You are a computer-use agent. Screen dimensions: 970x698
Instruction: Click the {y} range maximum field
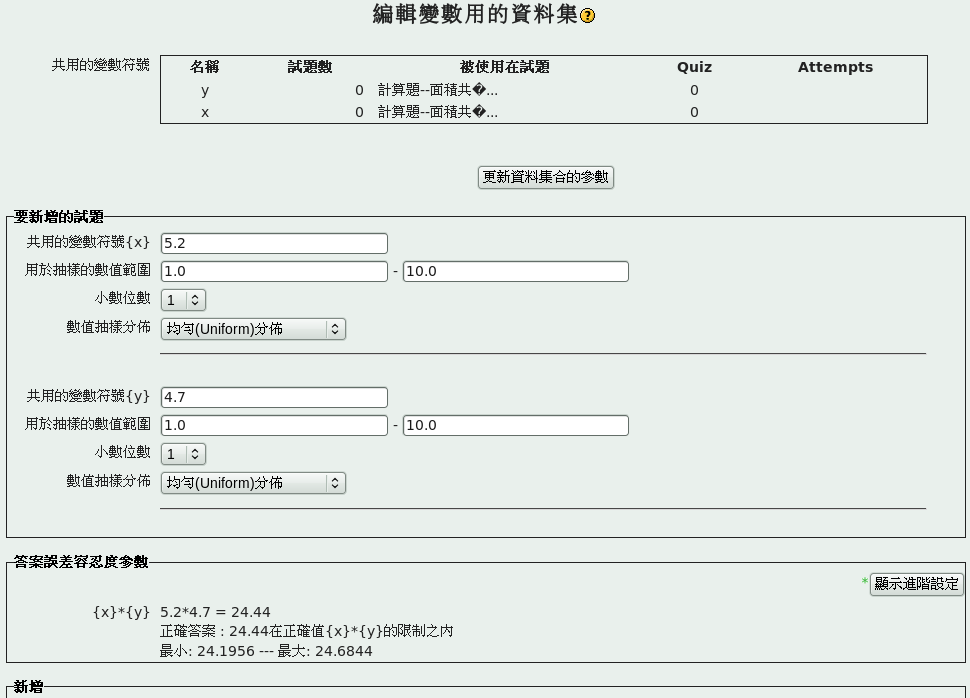(x=515, y=425)
